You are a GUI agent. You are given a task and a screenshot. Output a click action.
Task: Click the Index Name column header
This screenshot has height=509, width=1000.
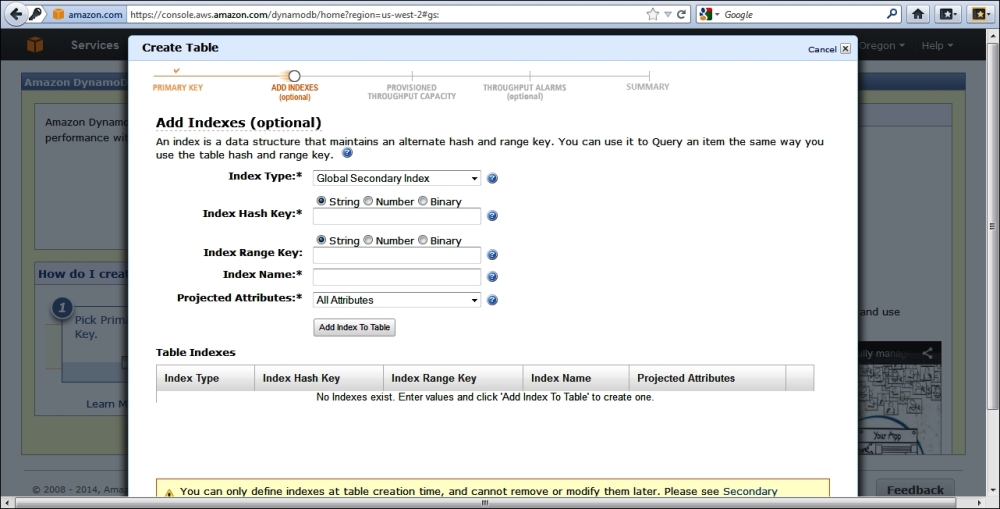coord(576,378)
